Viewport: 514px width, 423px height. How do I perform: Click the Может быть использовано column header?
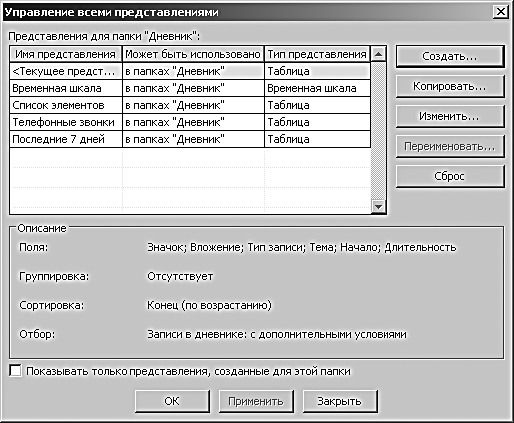(193, 54)
